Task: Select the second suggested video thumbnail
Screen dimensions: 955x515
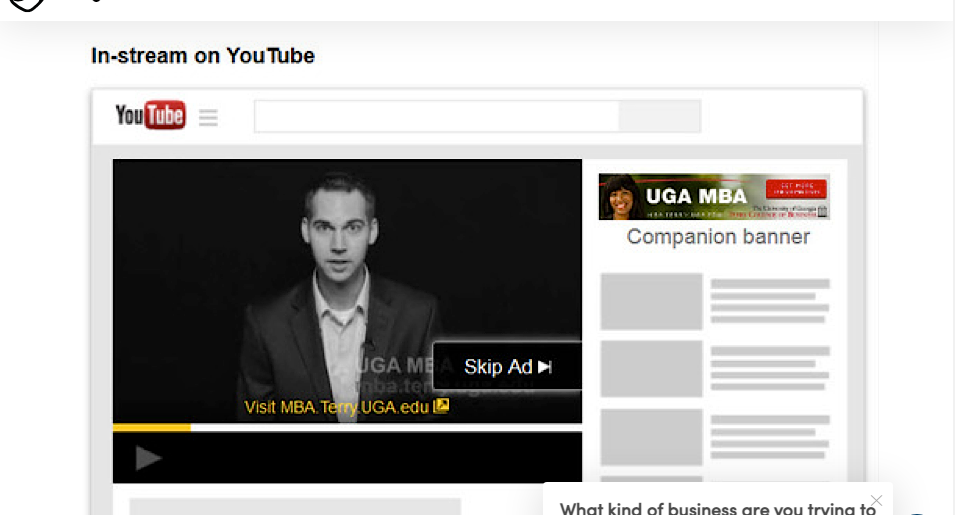Action: [x=651, y=369]
